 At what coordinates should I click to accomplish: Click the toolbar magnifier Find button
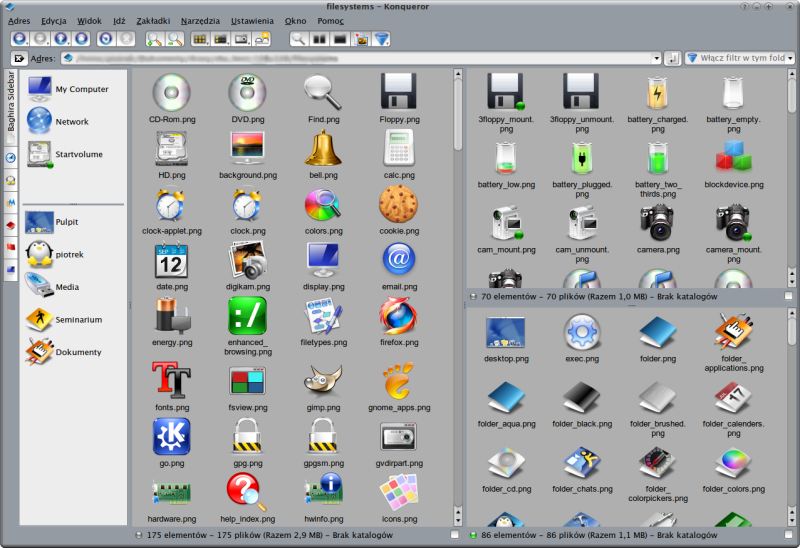pyautogui.click(x=298, y=39)
